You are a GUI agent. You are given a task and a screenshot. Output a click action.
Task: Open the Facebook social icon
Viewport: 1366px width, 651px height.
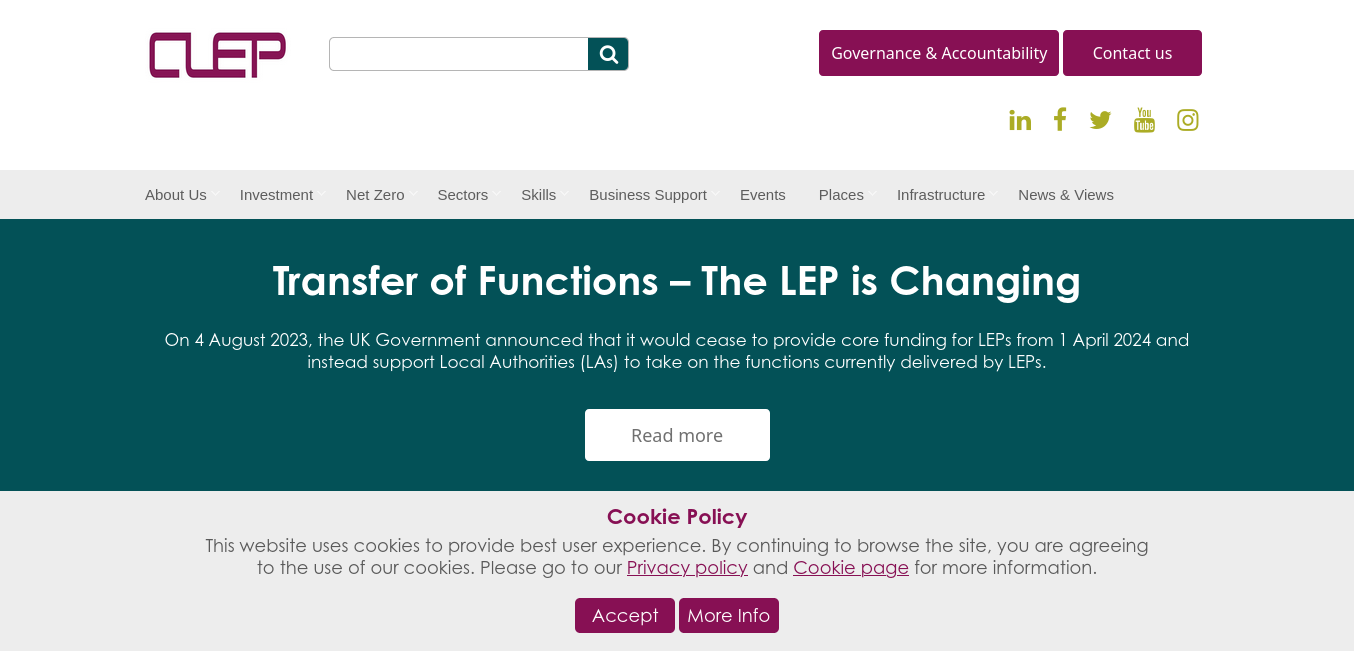[1060, 120]
